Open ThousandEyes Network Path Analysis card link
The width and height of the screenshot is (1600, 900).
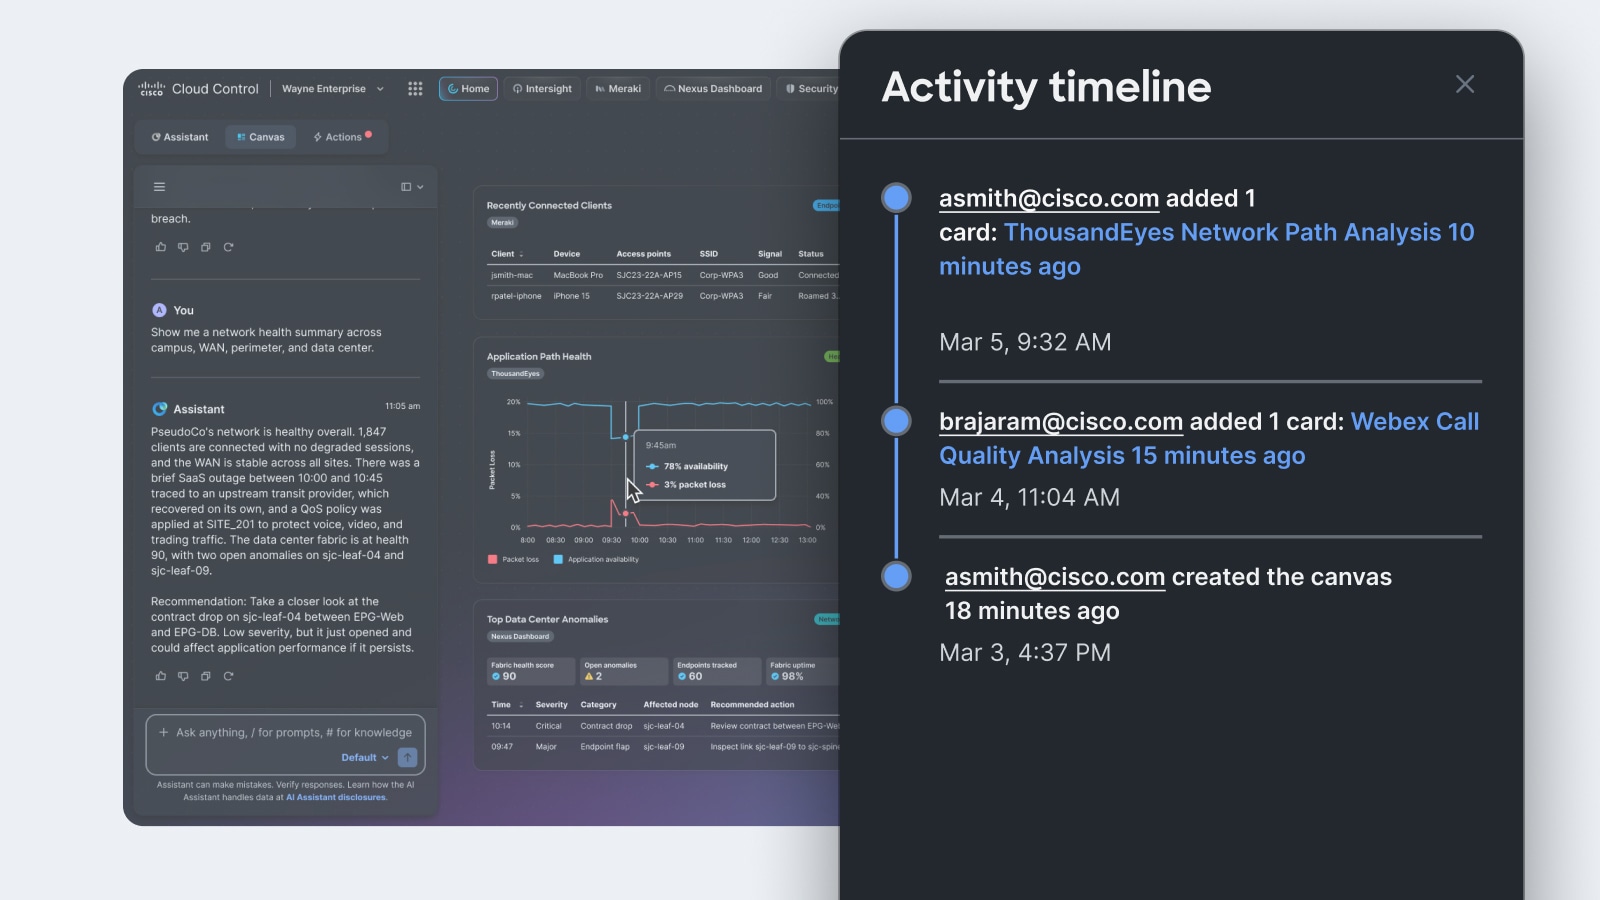click(1207, 249)
